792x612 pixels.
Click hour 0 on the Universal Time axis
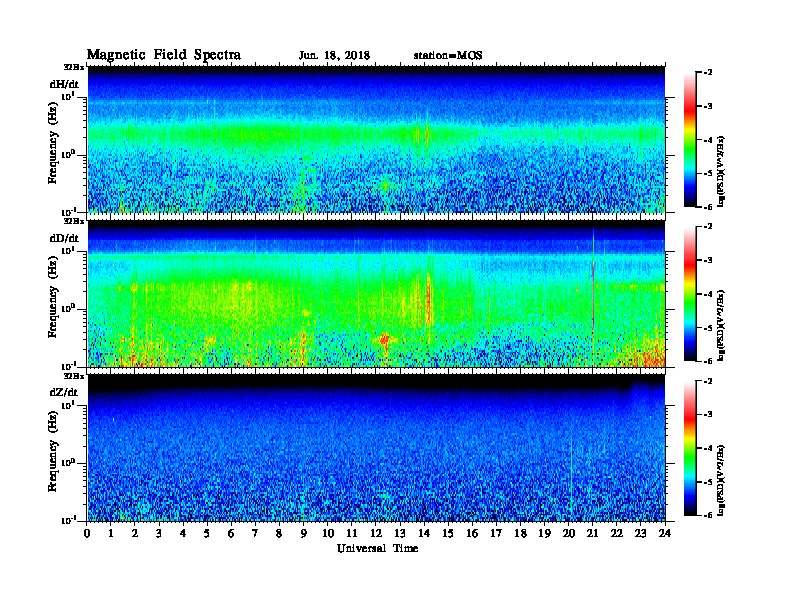tap(87, 533)
